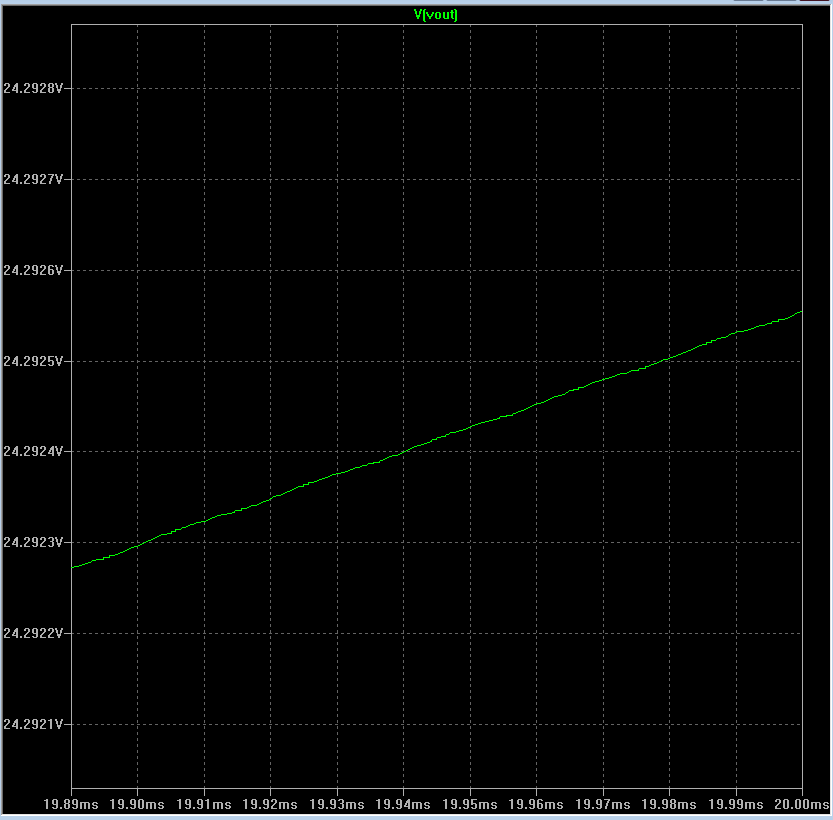
Task: Click the 19.92ms time axis label
Action: click(270, 805)
